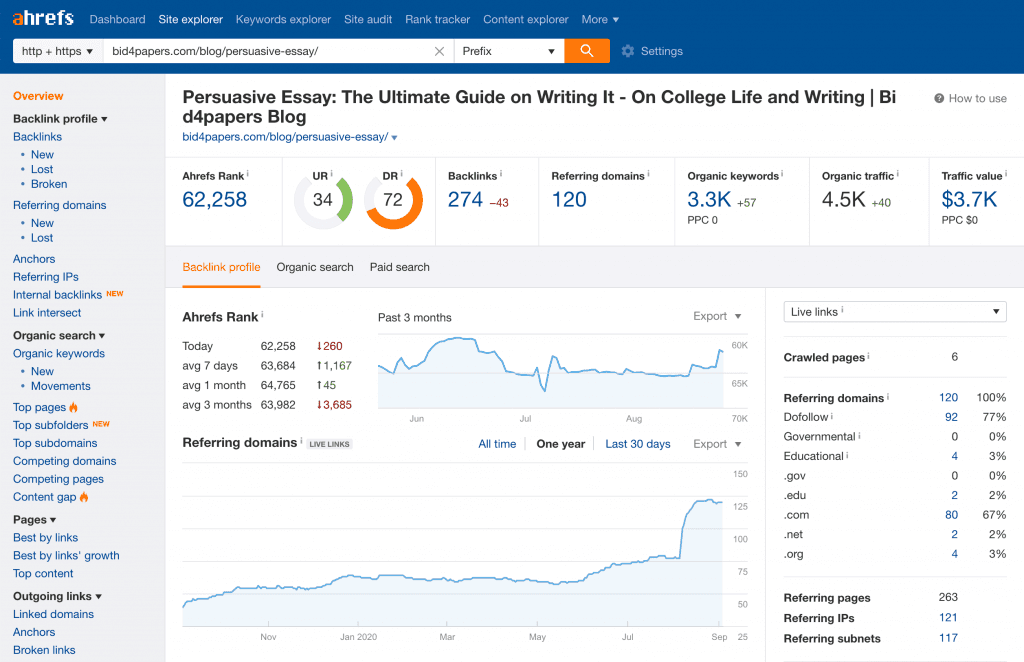Screen dimensions: 1024x662
Task: Click the info icon beside DR
Action: [401, 174]
